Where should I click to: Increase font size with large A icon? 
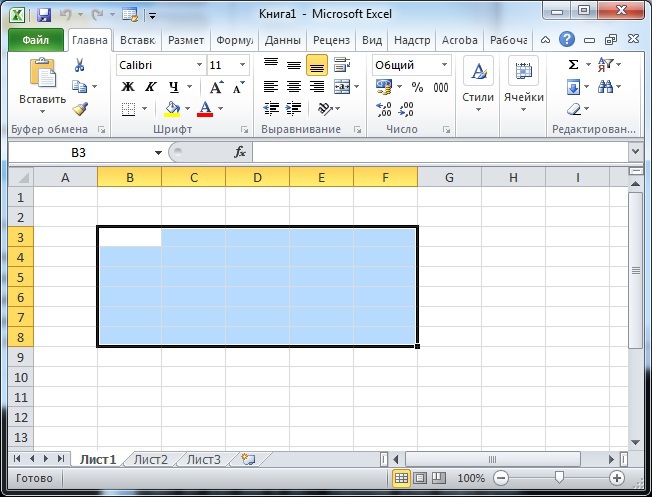217,87
